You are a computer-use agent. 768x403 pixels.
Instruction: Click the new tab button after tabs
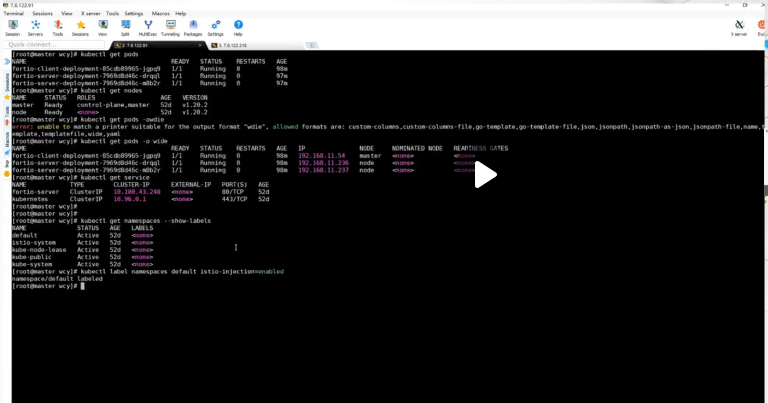(312, 45)
